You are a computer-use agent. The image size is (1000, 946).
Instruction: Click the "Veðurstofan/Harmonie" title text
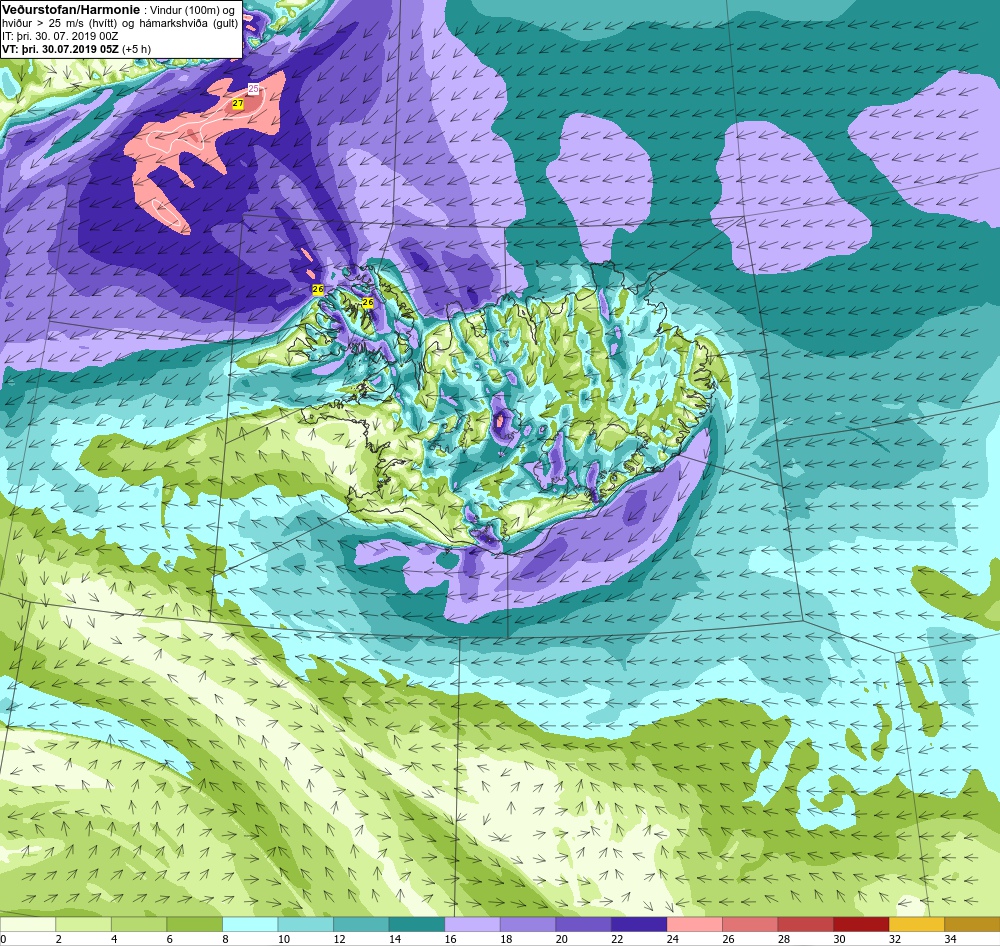[70, 10]
